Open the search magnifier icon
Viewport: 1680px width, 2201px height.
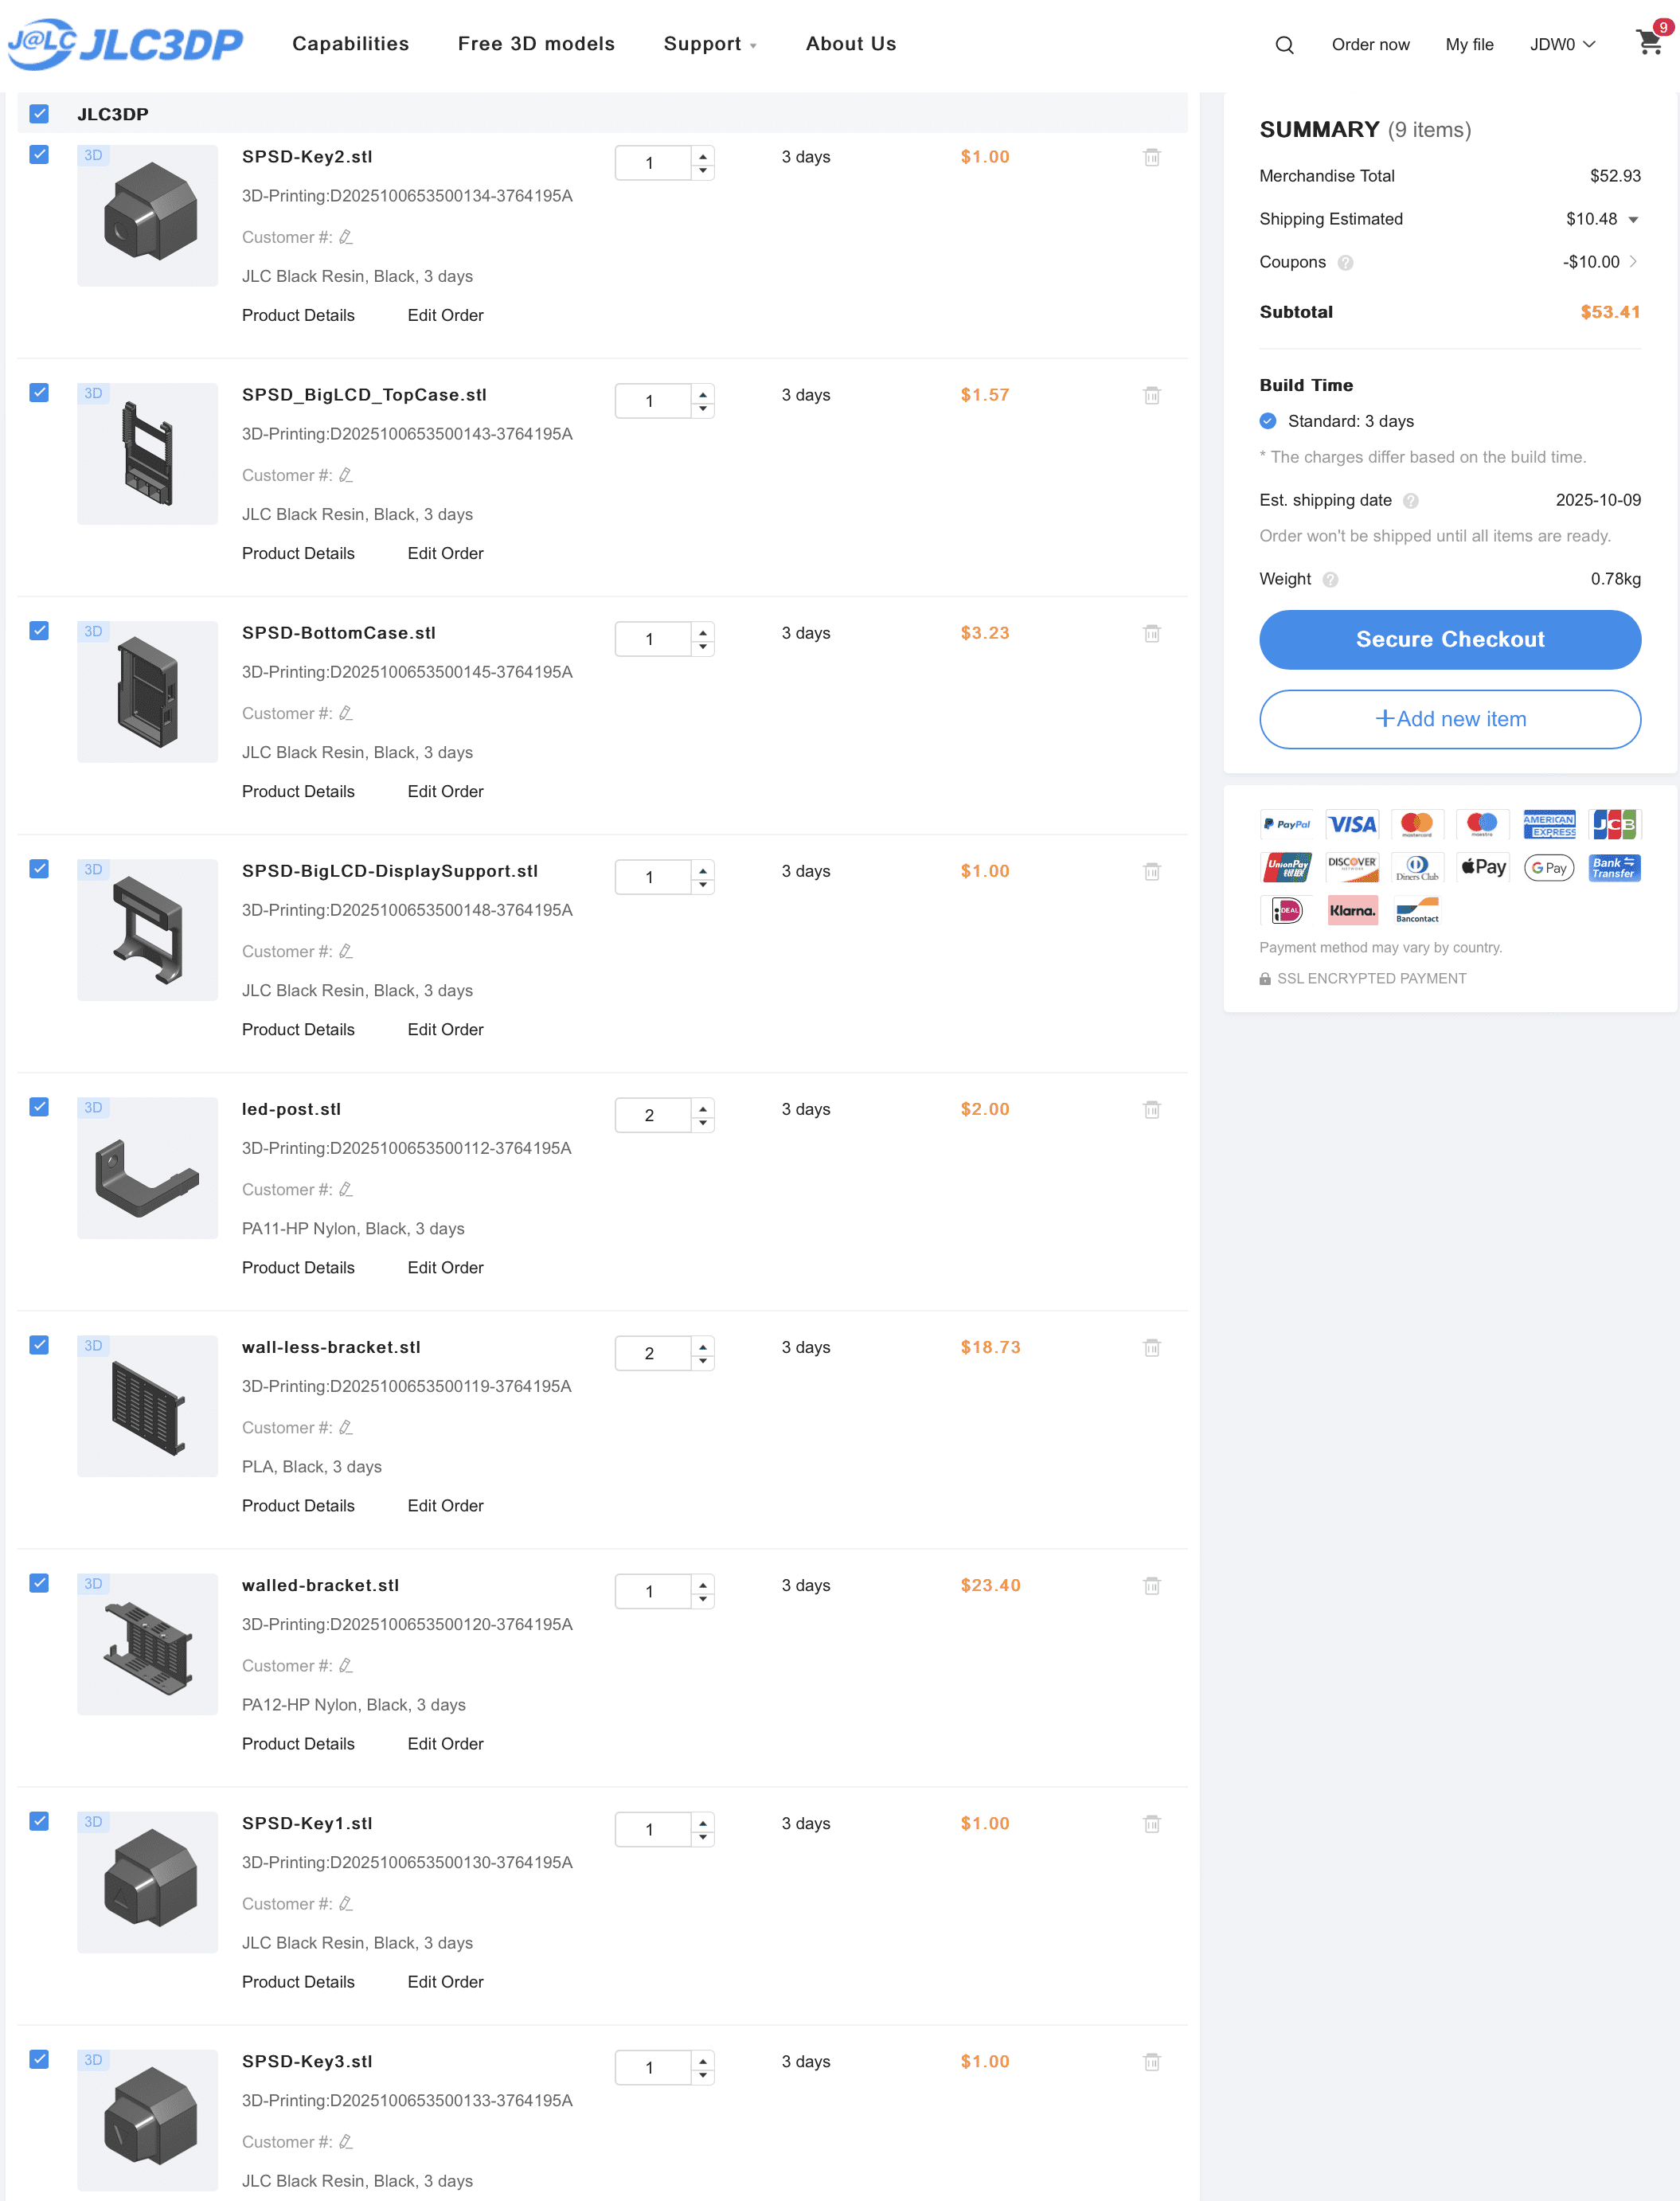[x=1284, y=45]
